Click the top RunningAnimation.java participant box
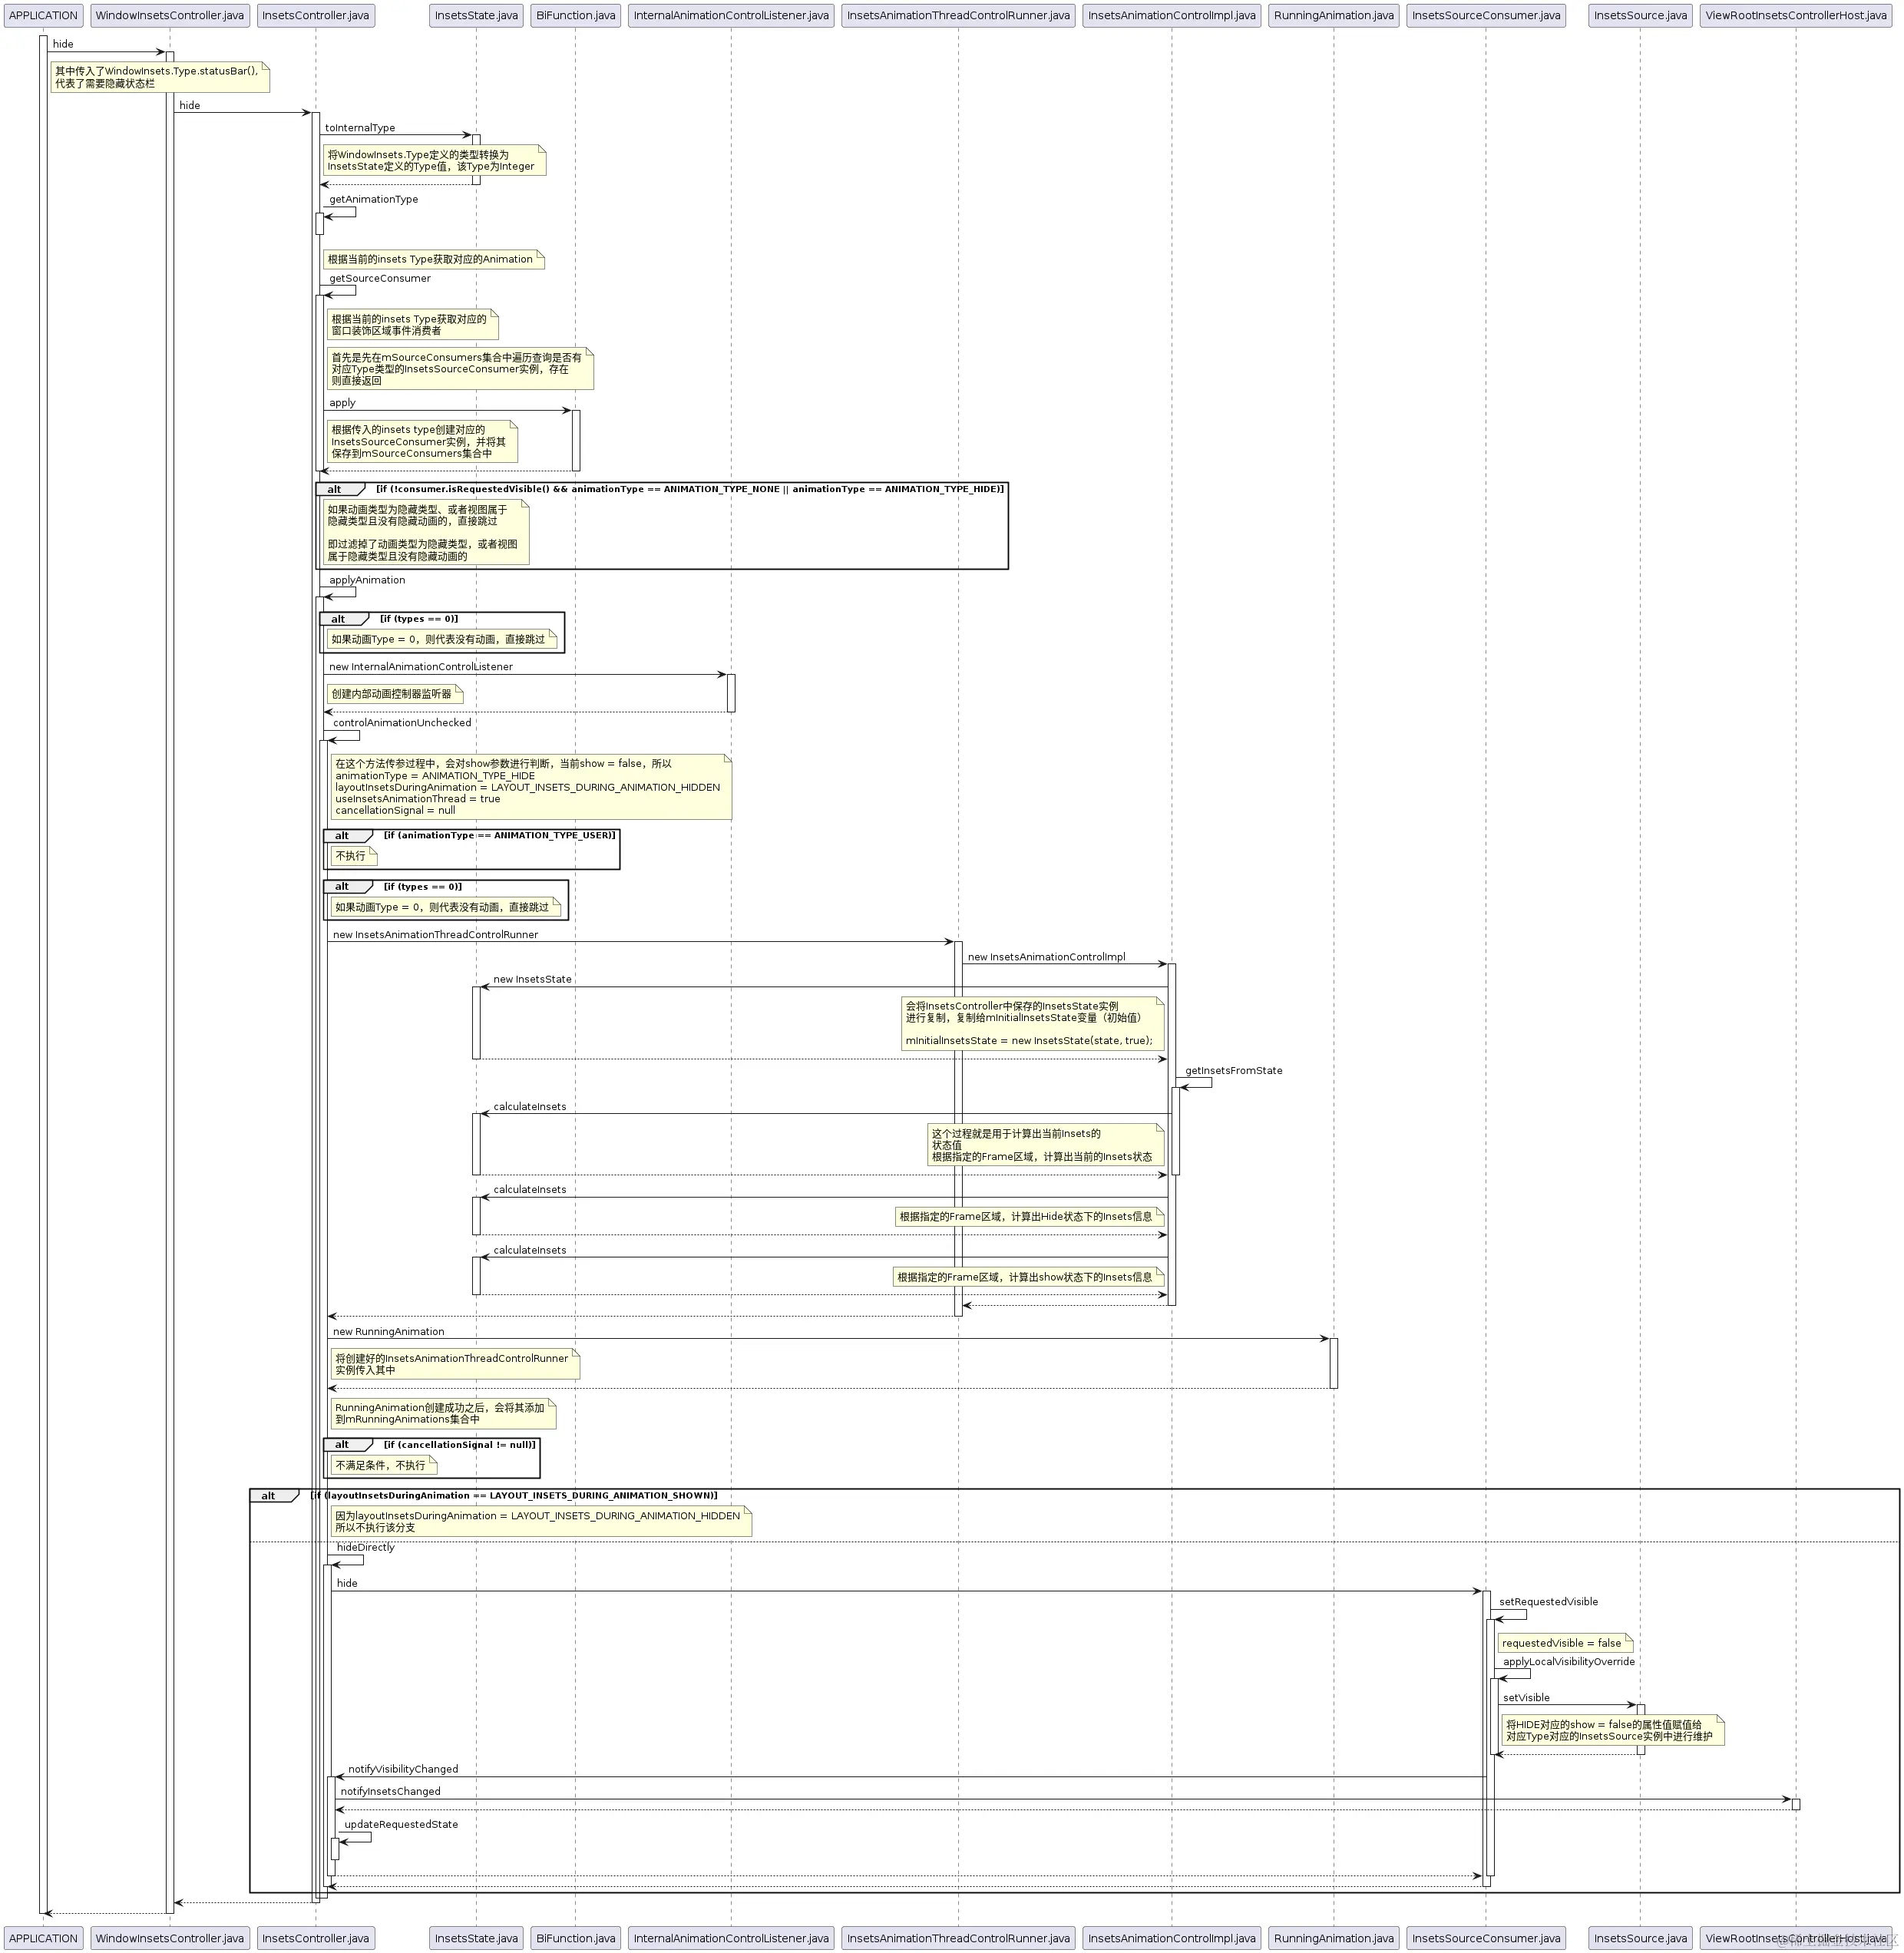1904x1953 pixels. 1333,15
